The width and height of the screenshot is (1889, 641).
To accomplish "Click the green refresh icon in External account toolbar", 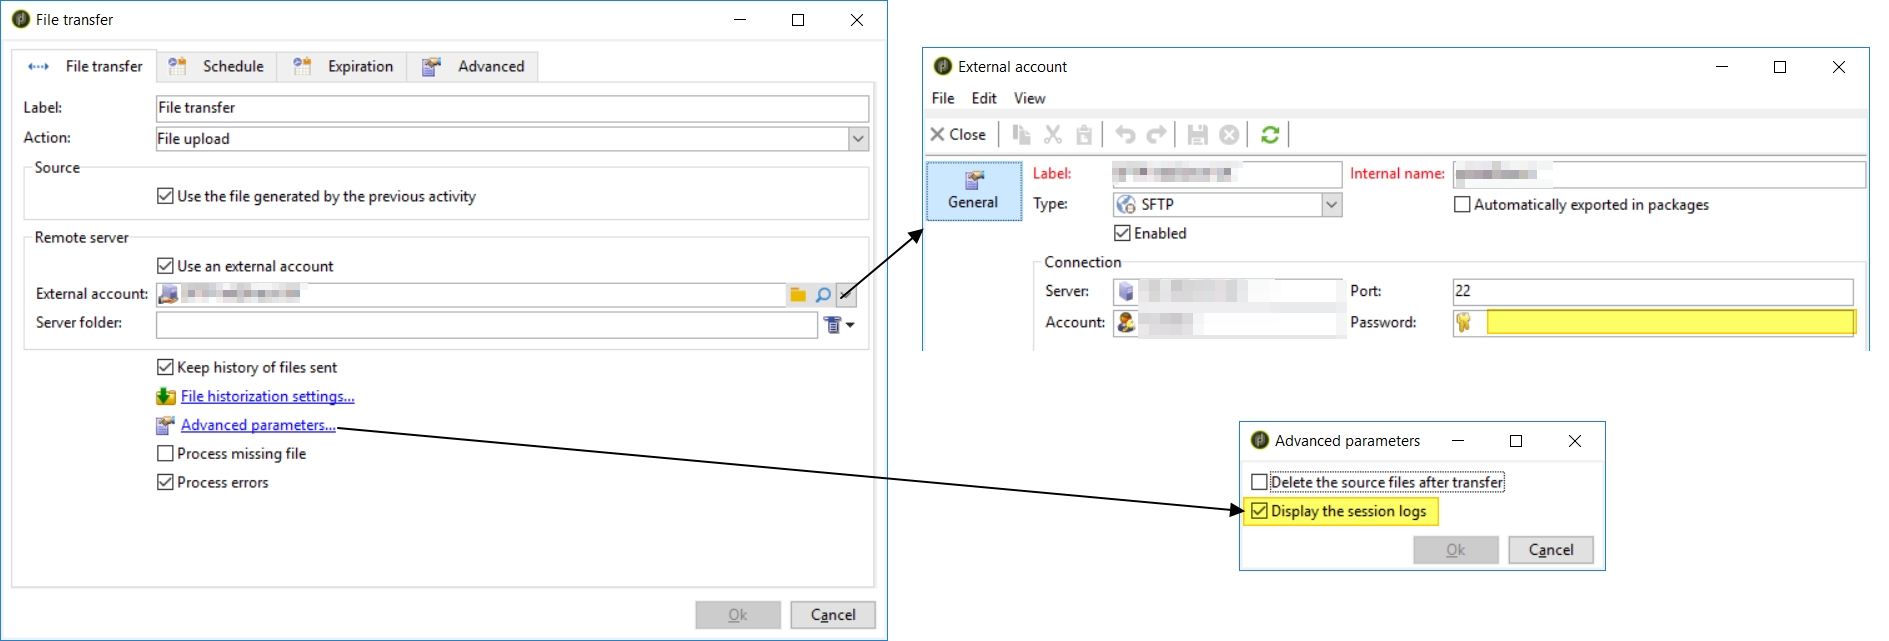I will (x=1270, y=135).
